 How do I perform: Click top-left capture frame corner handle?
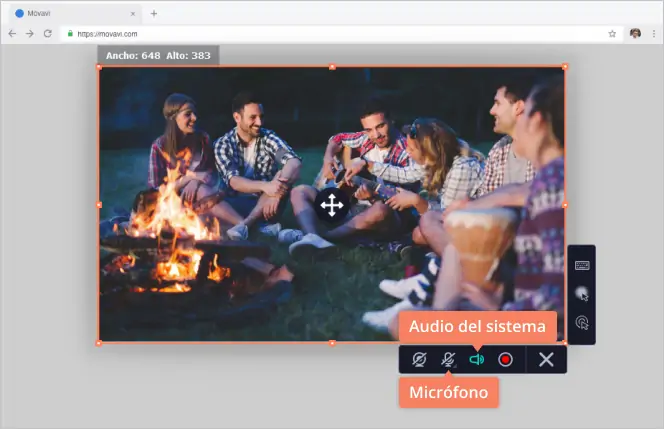[99, 66]
